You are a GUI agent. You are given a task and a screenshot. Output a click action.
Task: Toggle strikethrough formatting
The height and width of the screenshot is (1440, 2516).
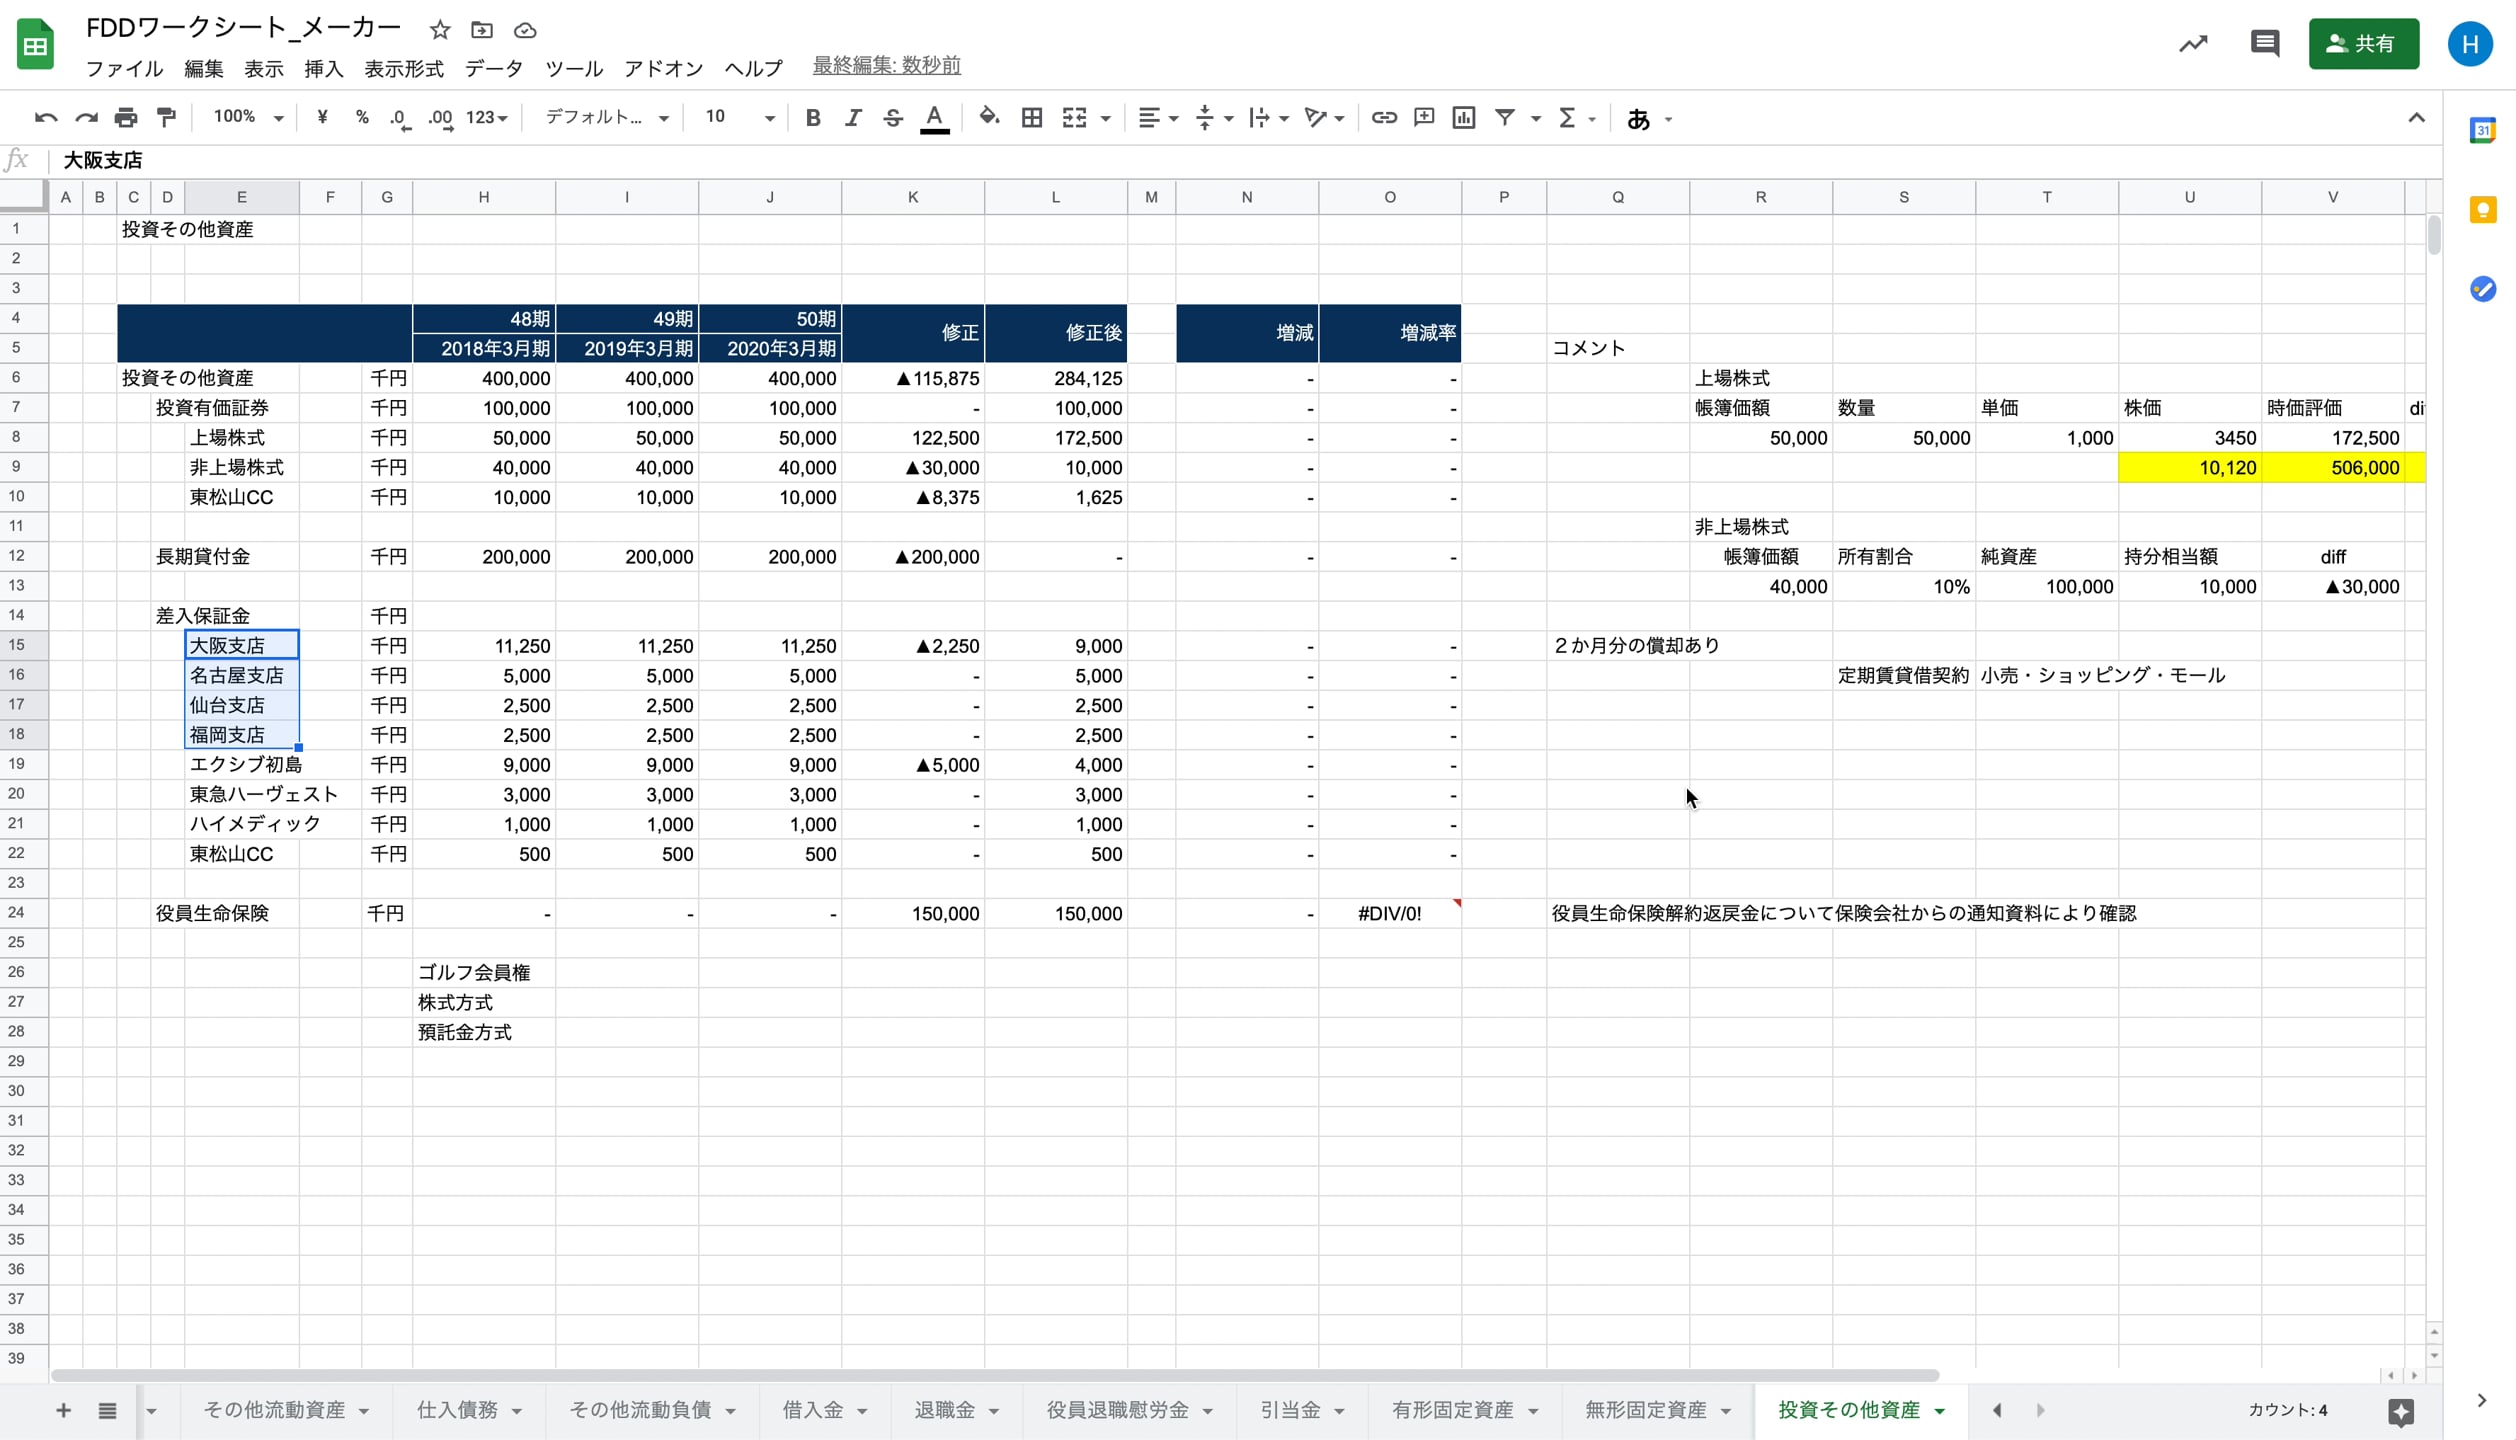point(892,118)
